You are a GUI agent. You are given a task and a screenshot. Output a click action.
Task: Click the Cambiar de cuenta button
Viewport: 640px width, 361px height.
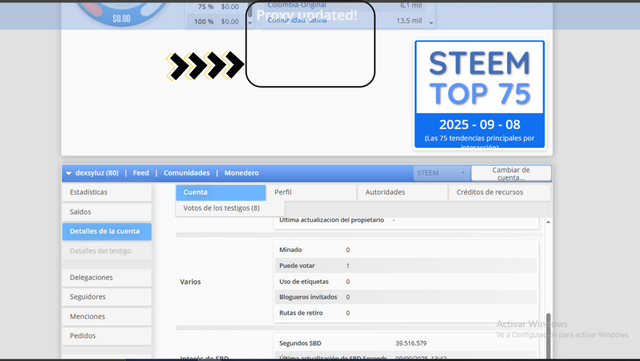tap(511, 173)
